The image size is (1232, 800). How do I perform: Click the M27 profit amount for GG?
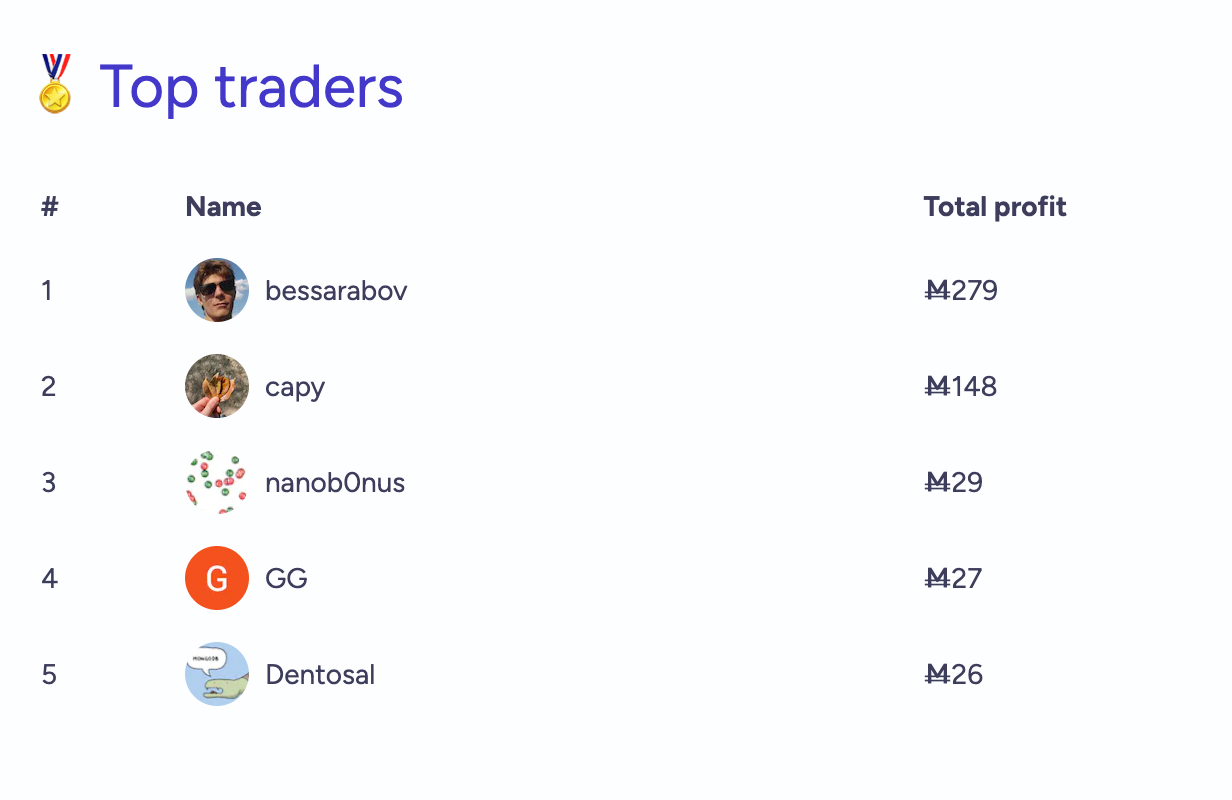(954, 579)
